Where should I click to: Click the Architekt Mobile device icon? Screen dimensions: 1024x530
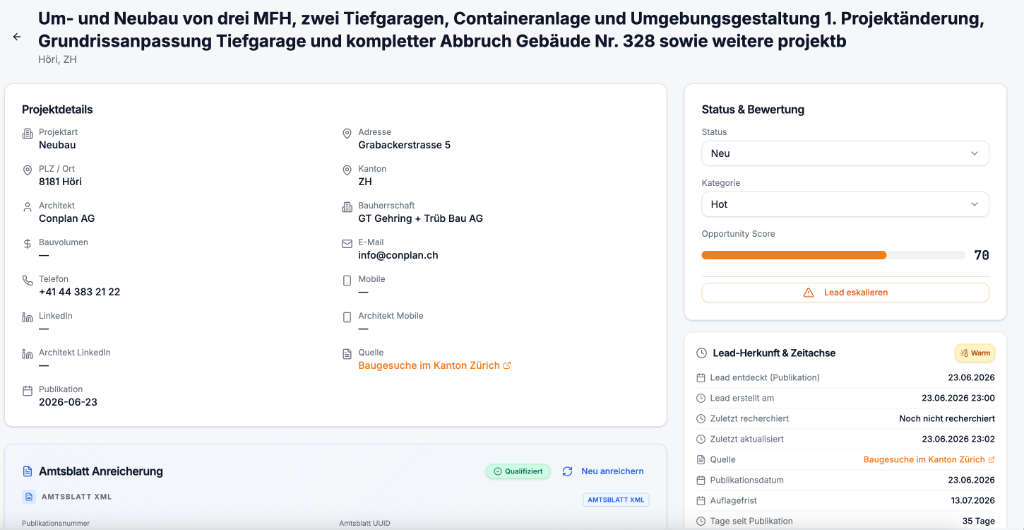click(347, 317)
